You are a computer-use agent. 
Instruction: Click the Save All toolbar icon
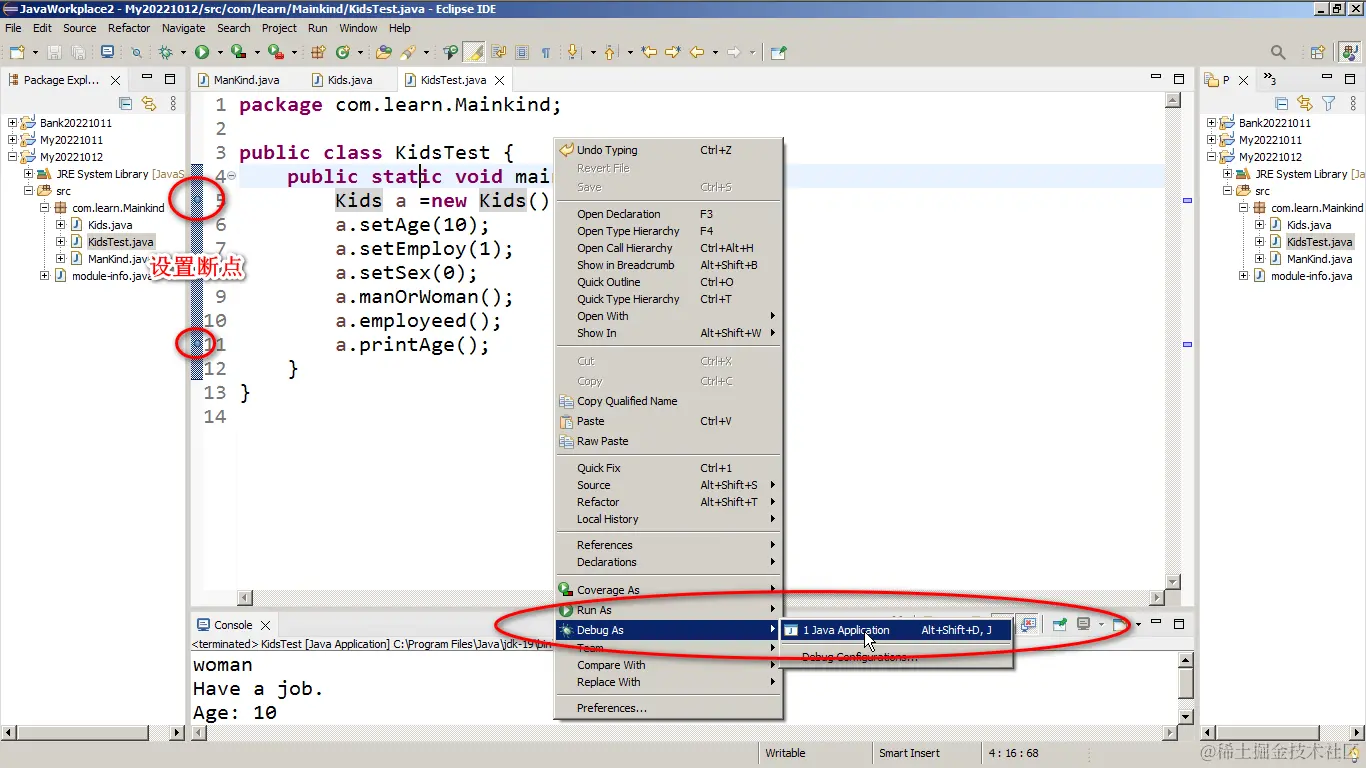pos(77,52)
